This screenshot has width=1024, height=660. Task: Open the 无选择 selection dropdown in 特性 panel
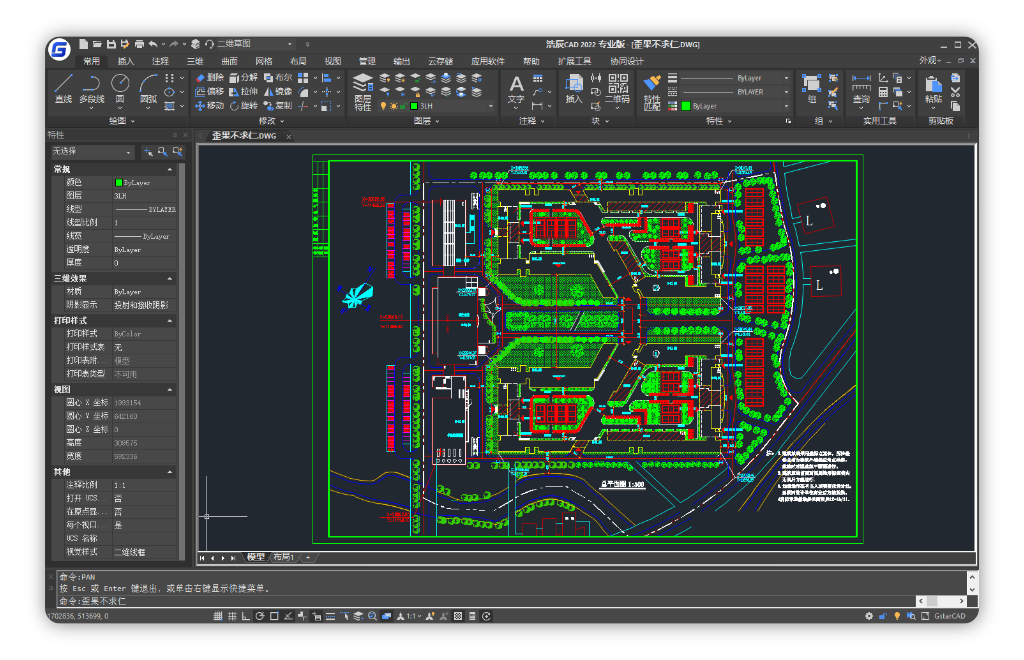click(92, 151)
